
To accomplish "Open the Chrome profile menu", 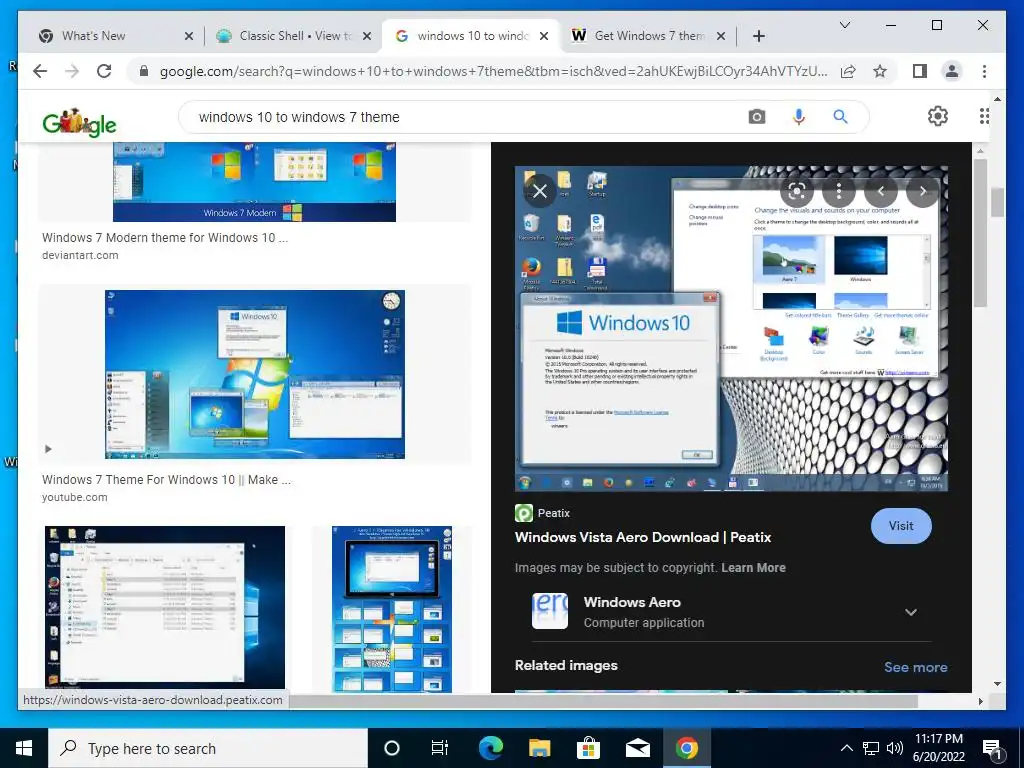I will click(952, 71).
